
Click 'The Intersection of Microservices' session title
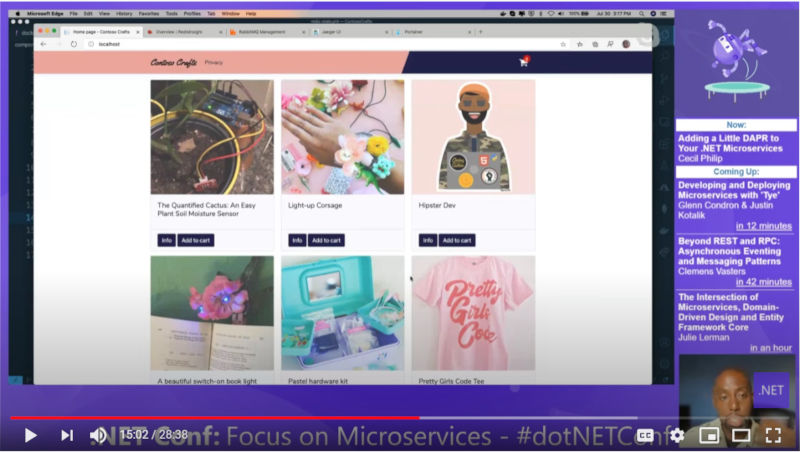(x=731, y=312)
